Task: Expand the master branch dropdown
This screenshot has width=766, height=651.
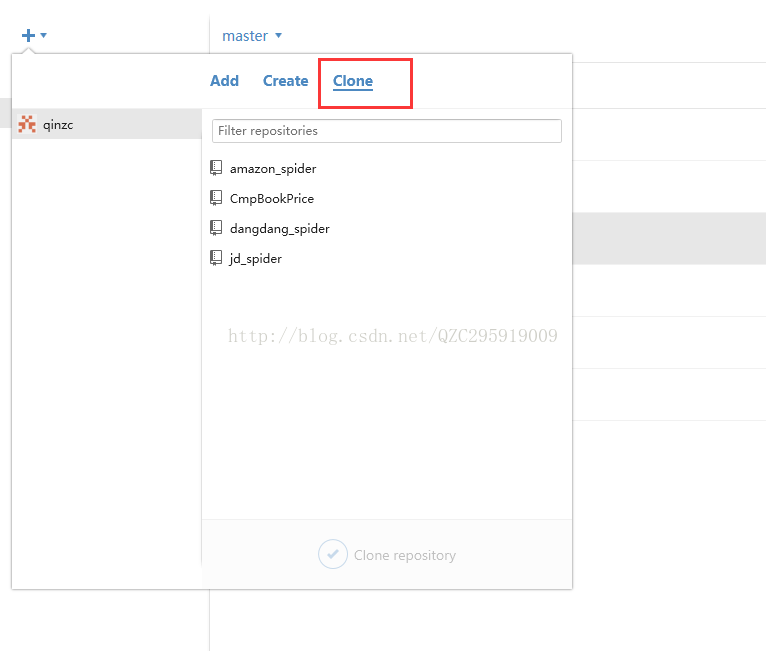Action: click(x=252, y=36)
